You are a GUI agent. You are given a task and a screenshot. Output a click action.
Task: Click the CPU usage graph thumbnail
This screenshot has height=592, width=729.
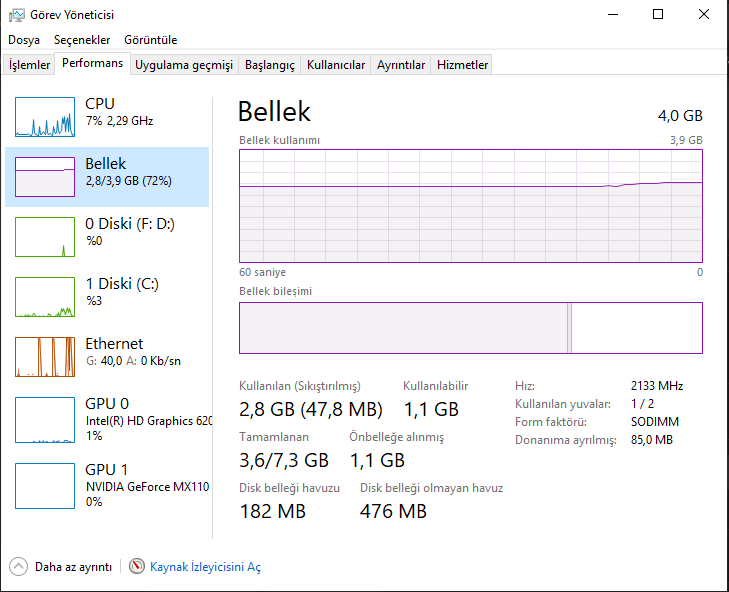pyautogui.click(x=45, y=117)
